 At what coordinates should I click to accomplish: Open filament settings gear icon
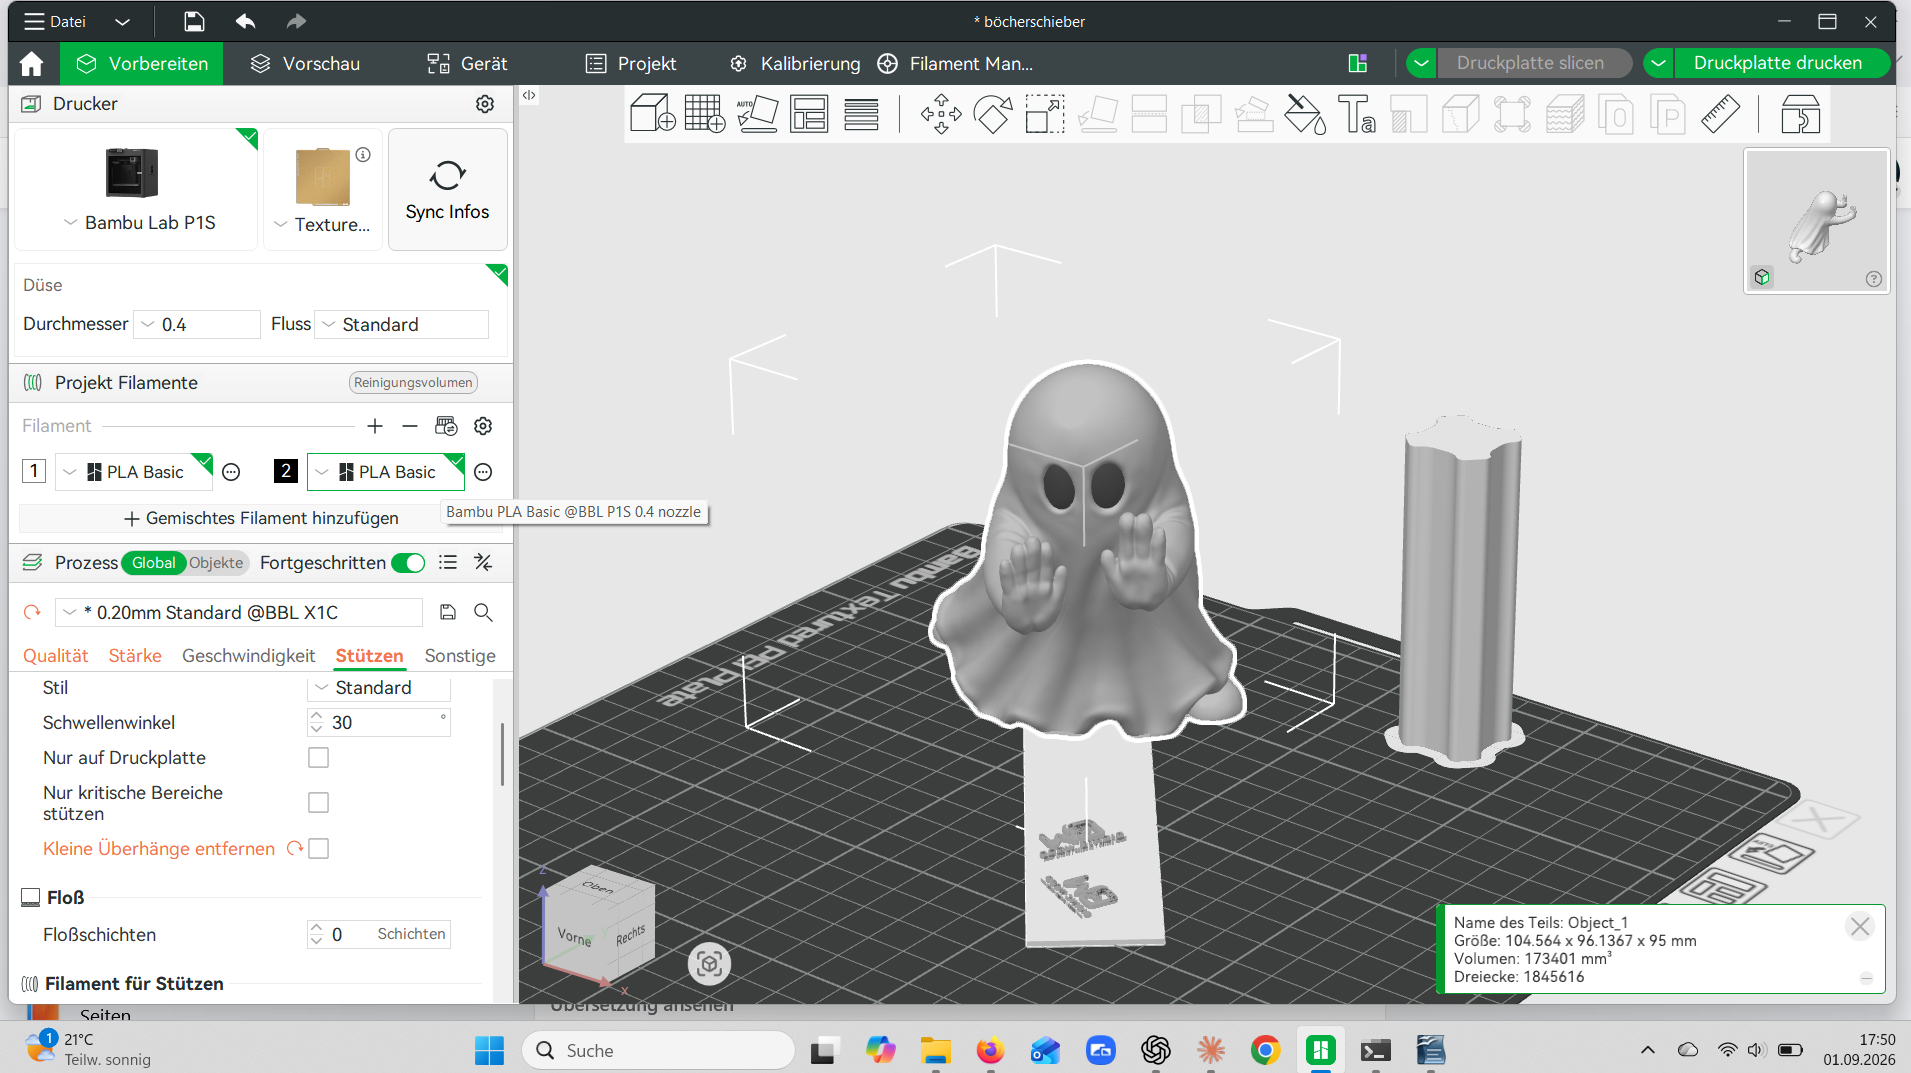[x=483, y=426]
